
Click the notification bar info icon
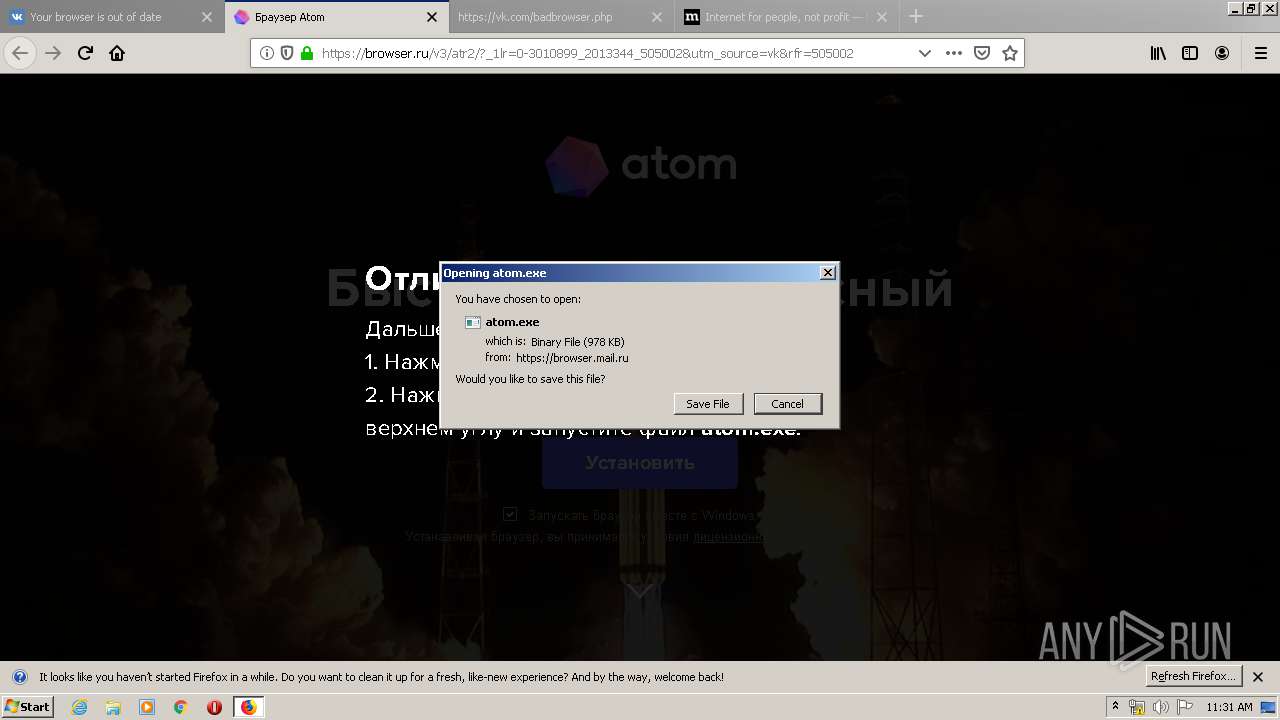(x=19, y=677)
